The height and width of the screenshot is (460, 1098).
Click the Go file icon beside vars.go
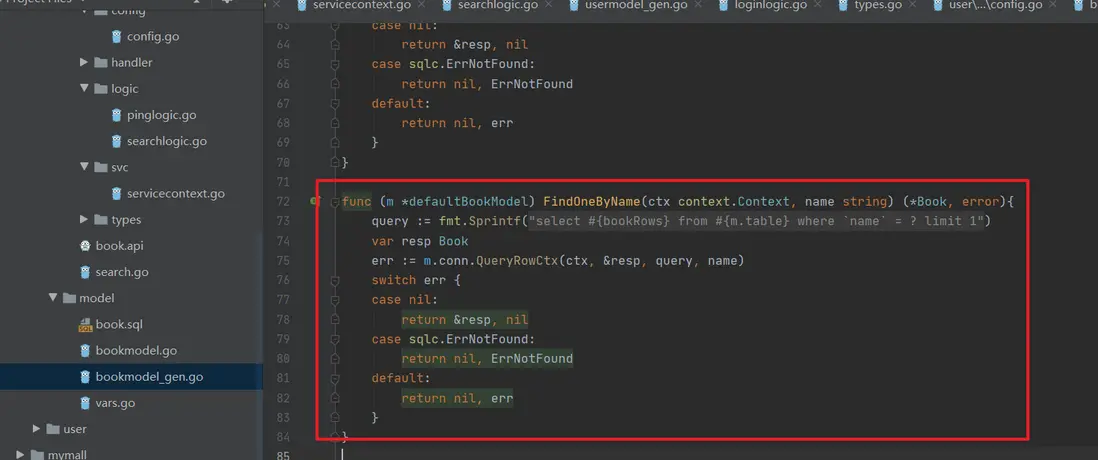[x=85, y=403]
